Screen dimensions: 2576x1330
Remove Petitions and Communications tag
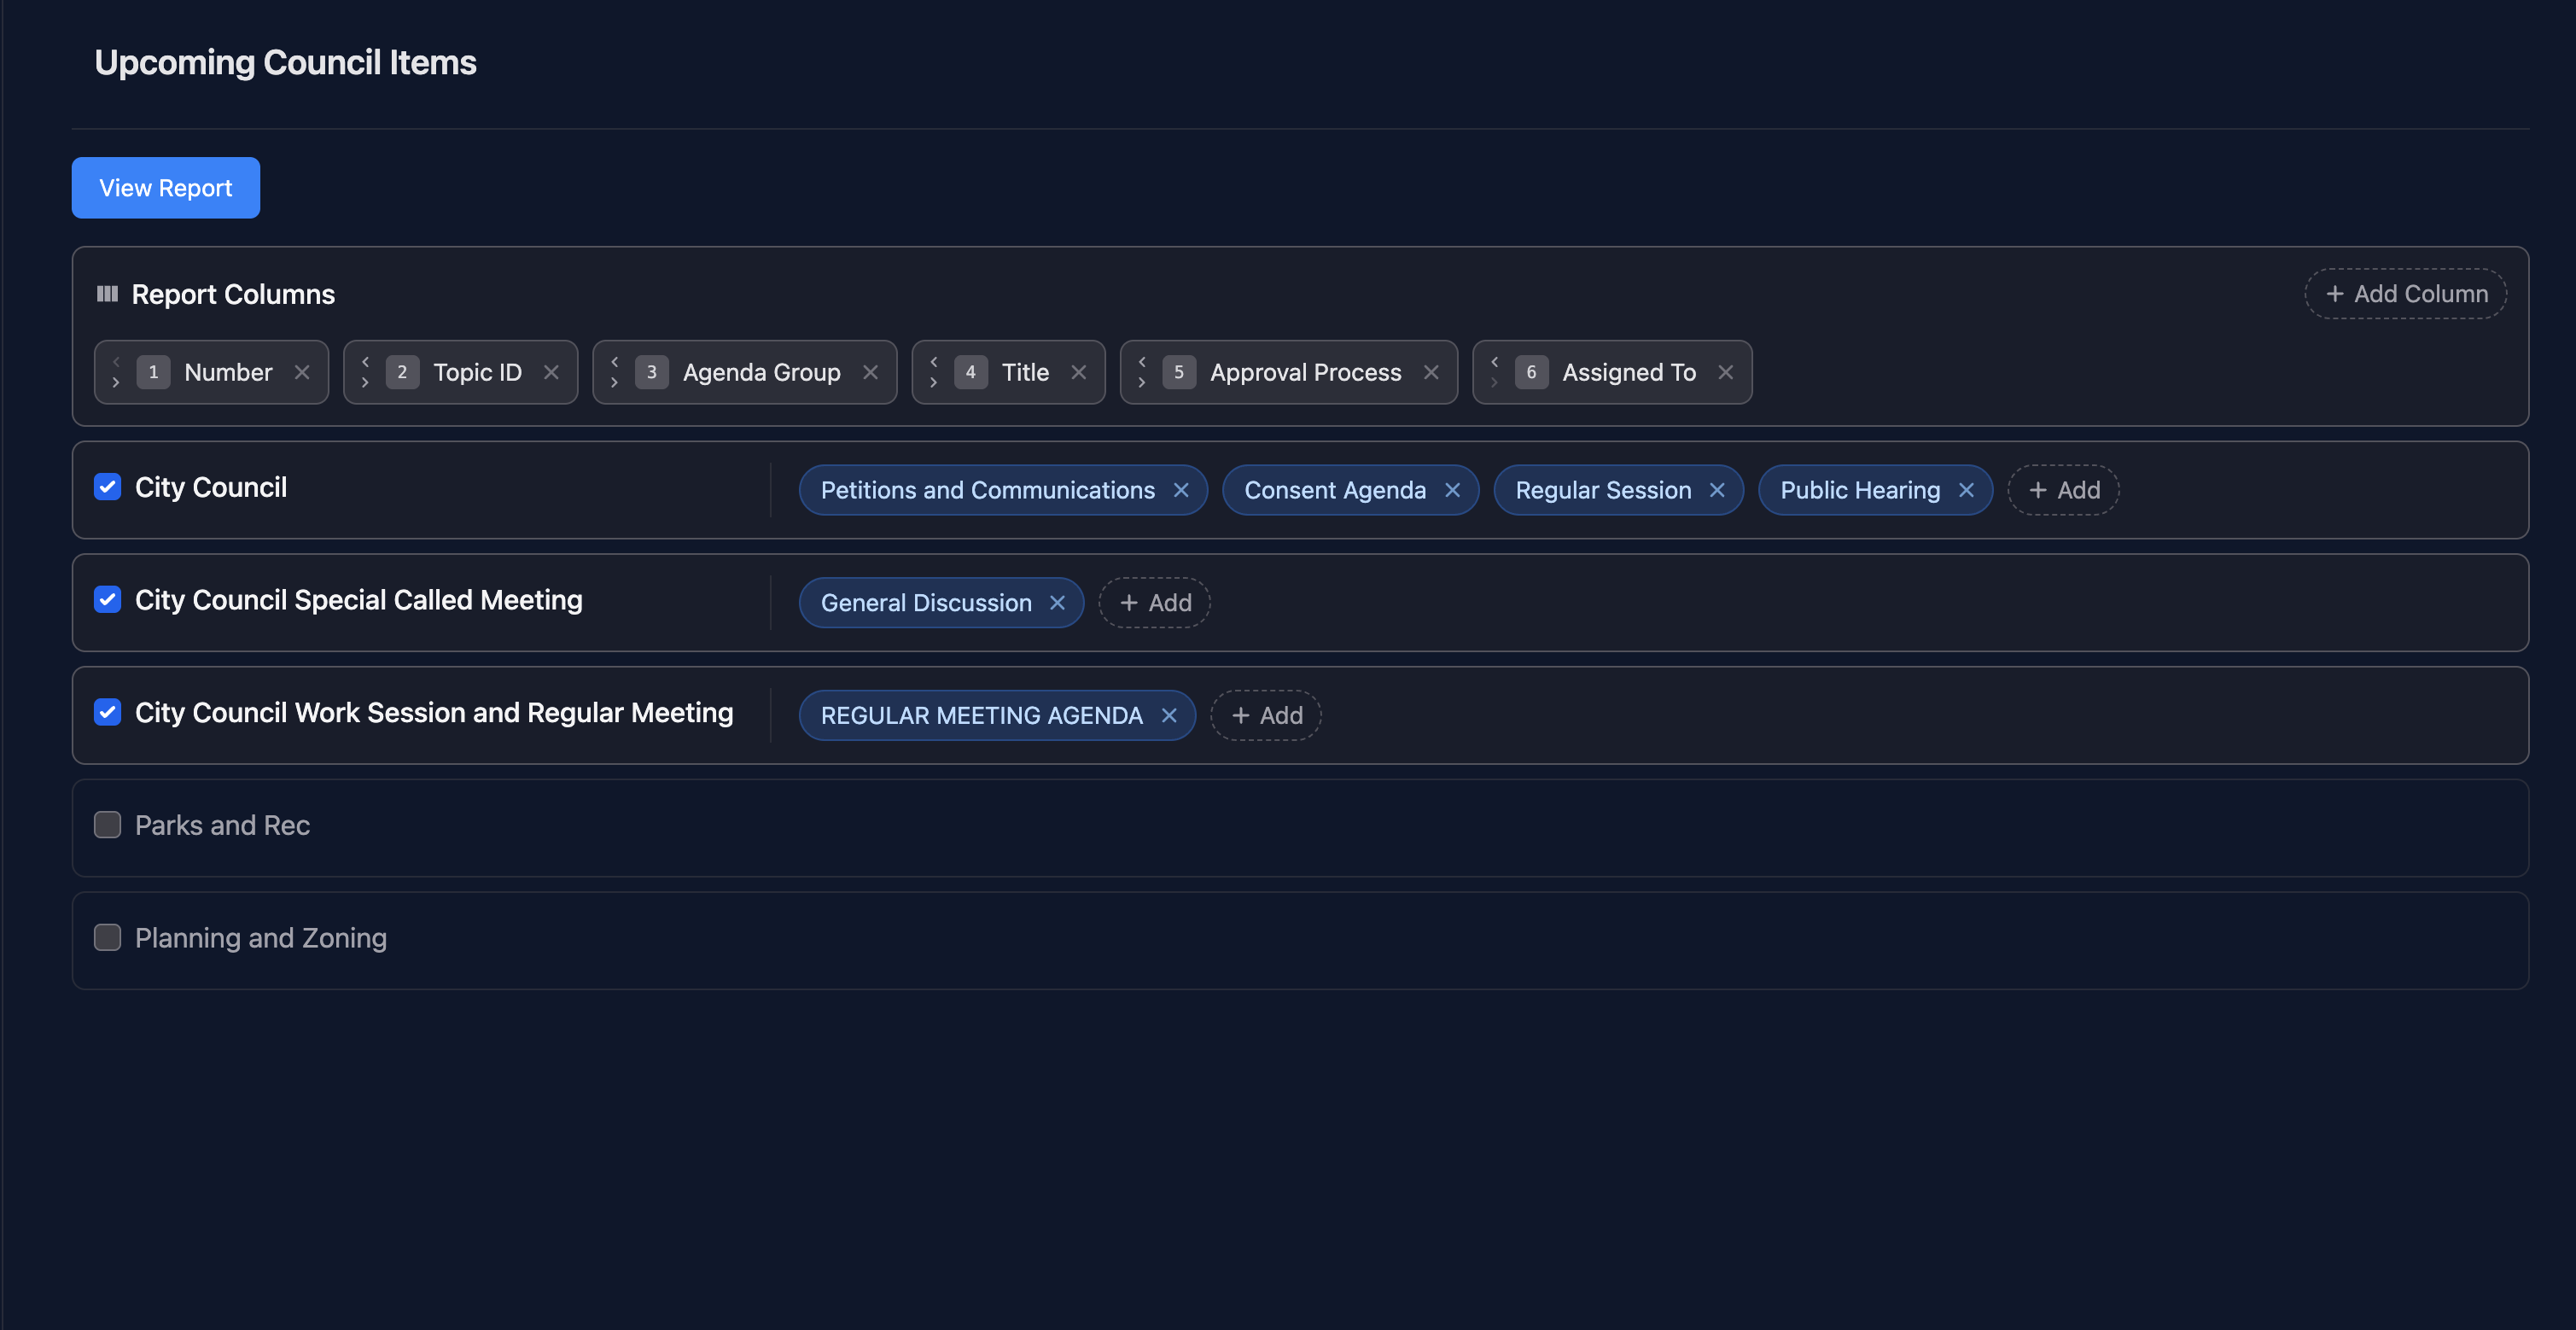click(1181, 490)
